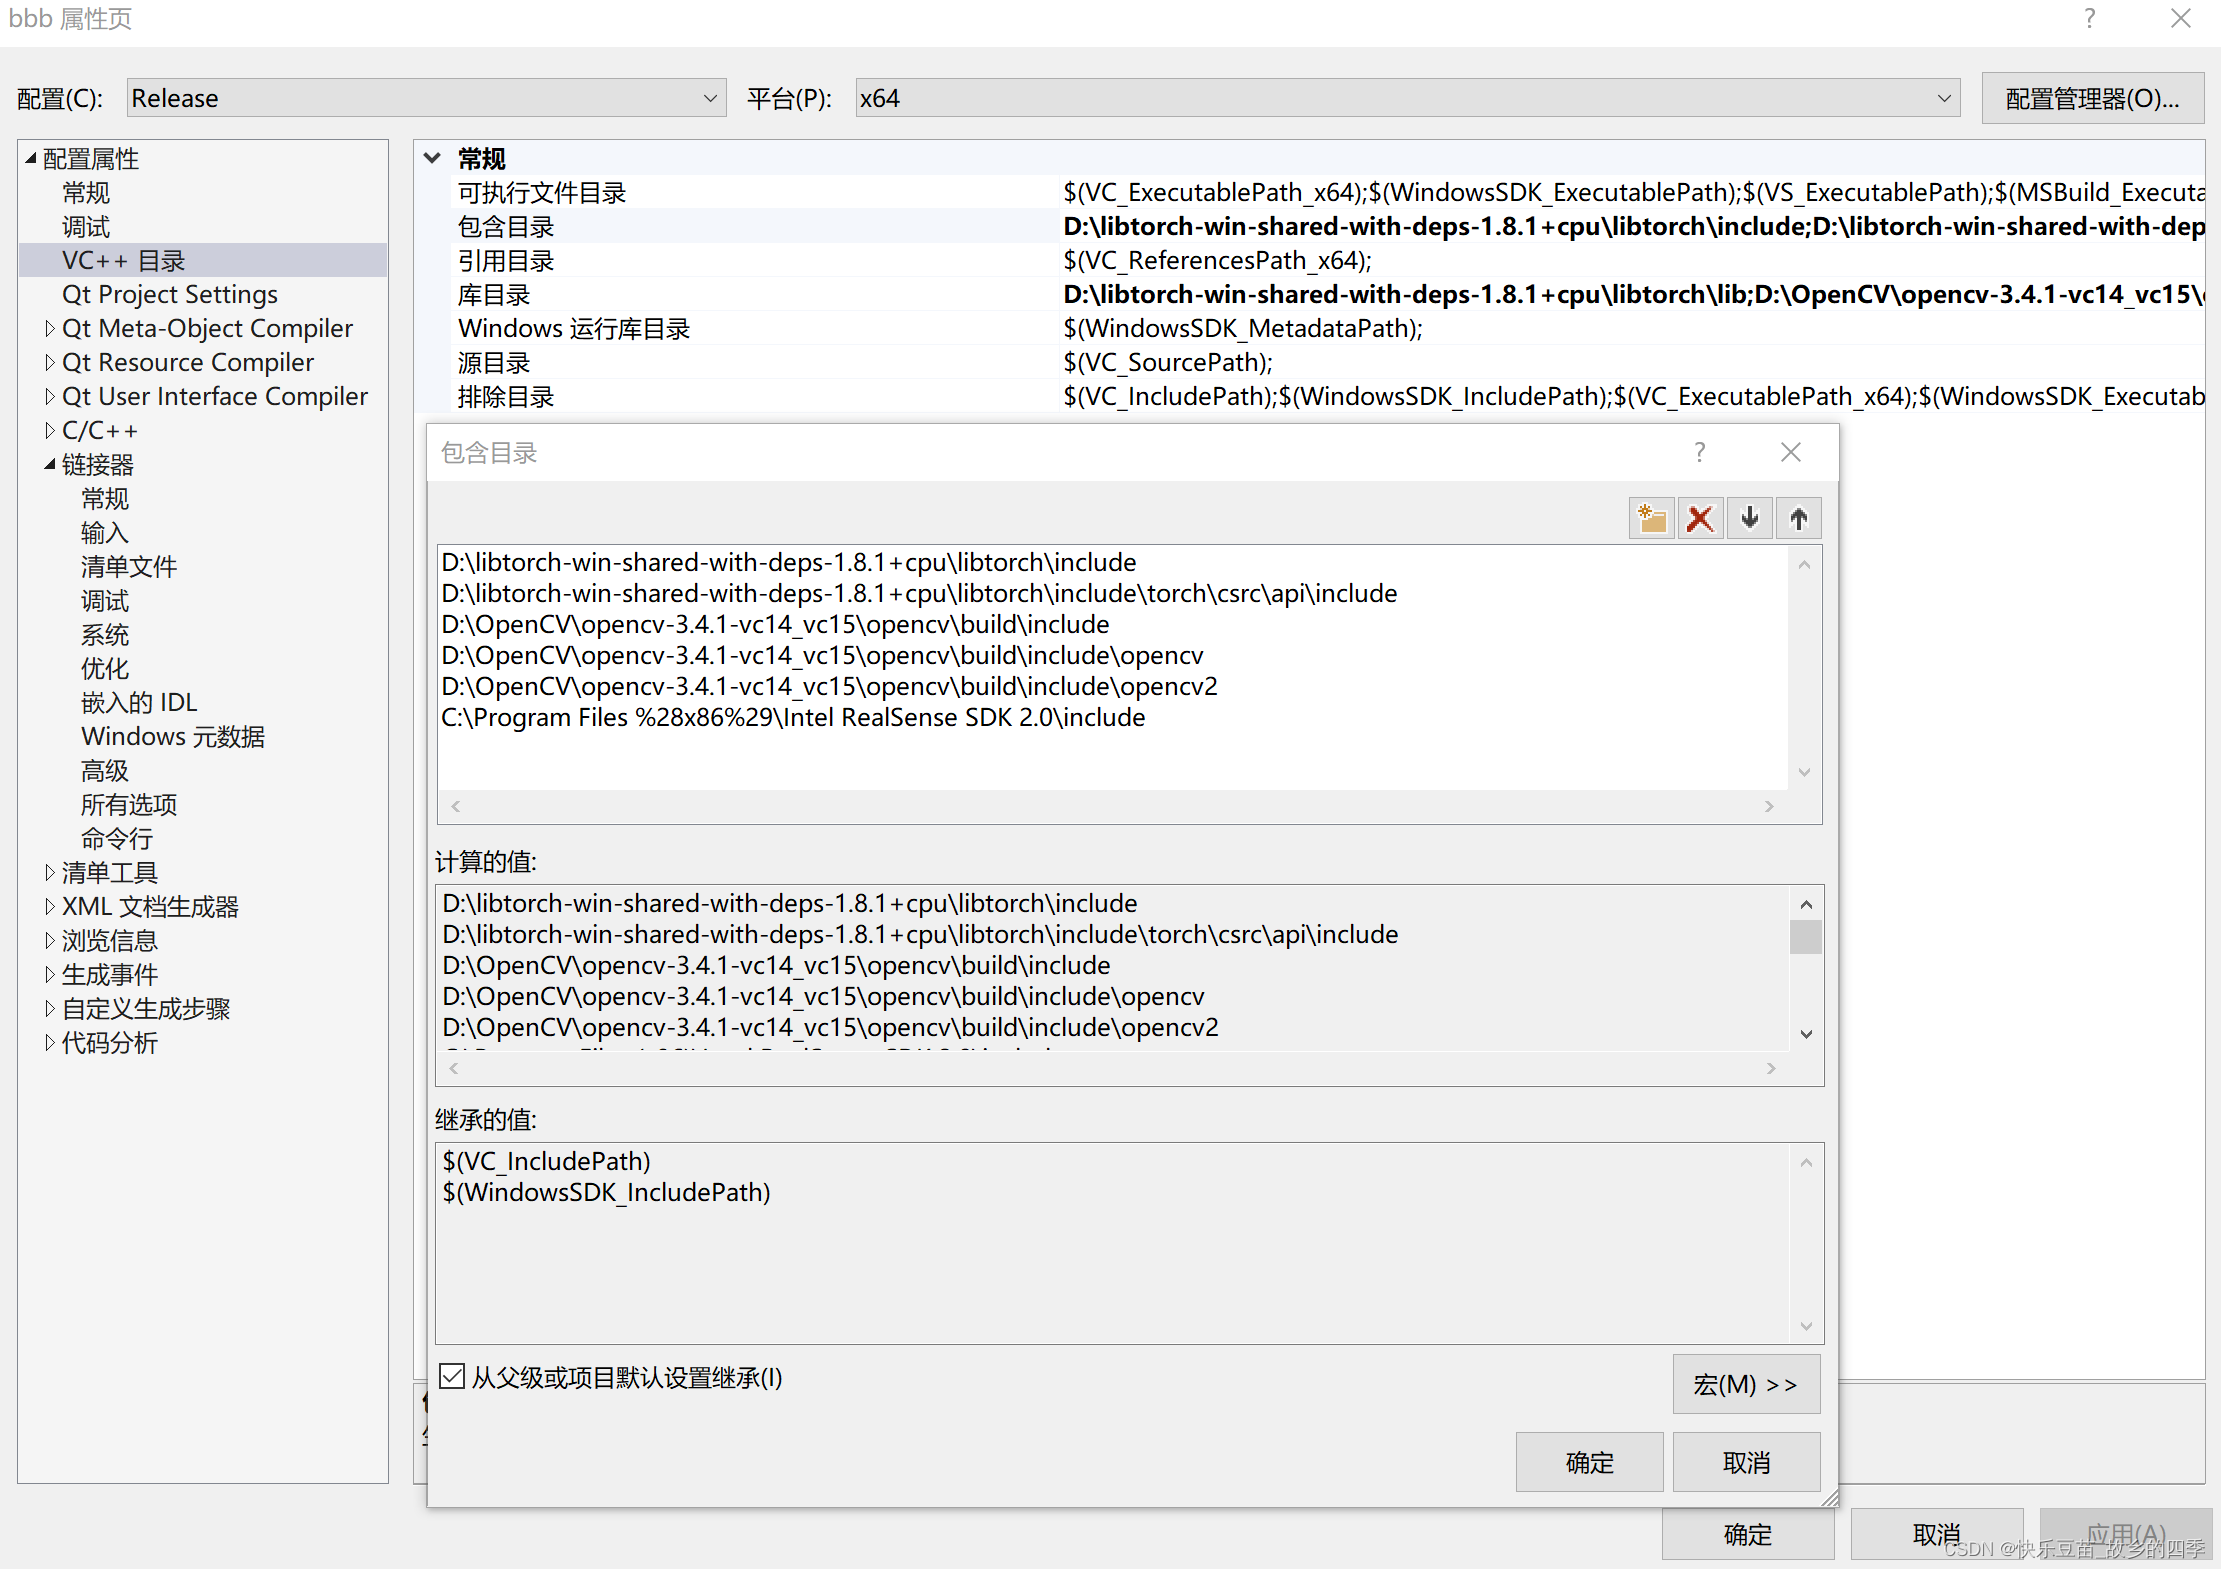
Task: Select Qt Project Settings item
Action: pos(170,294)
